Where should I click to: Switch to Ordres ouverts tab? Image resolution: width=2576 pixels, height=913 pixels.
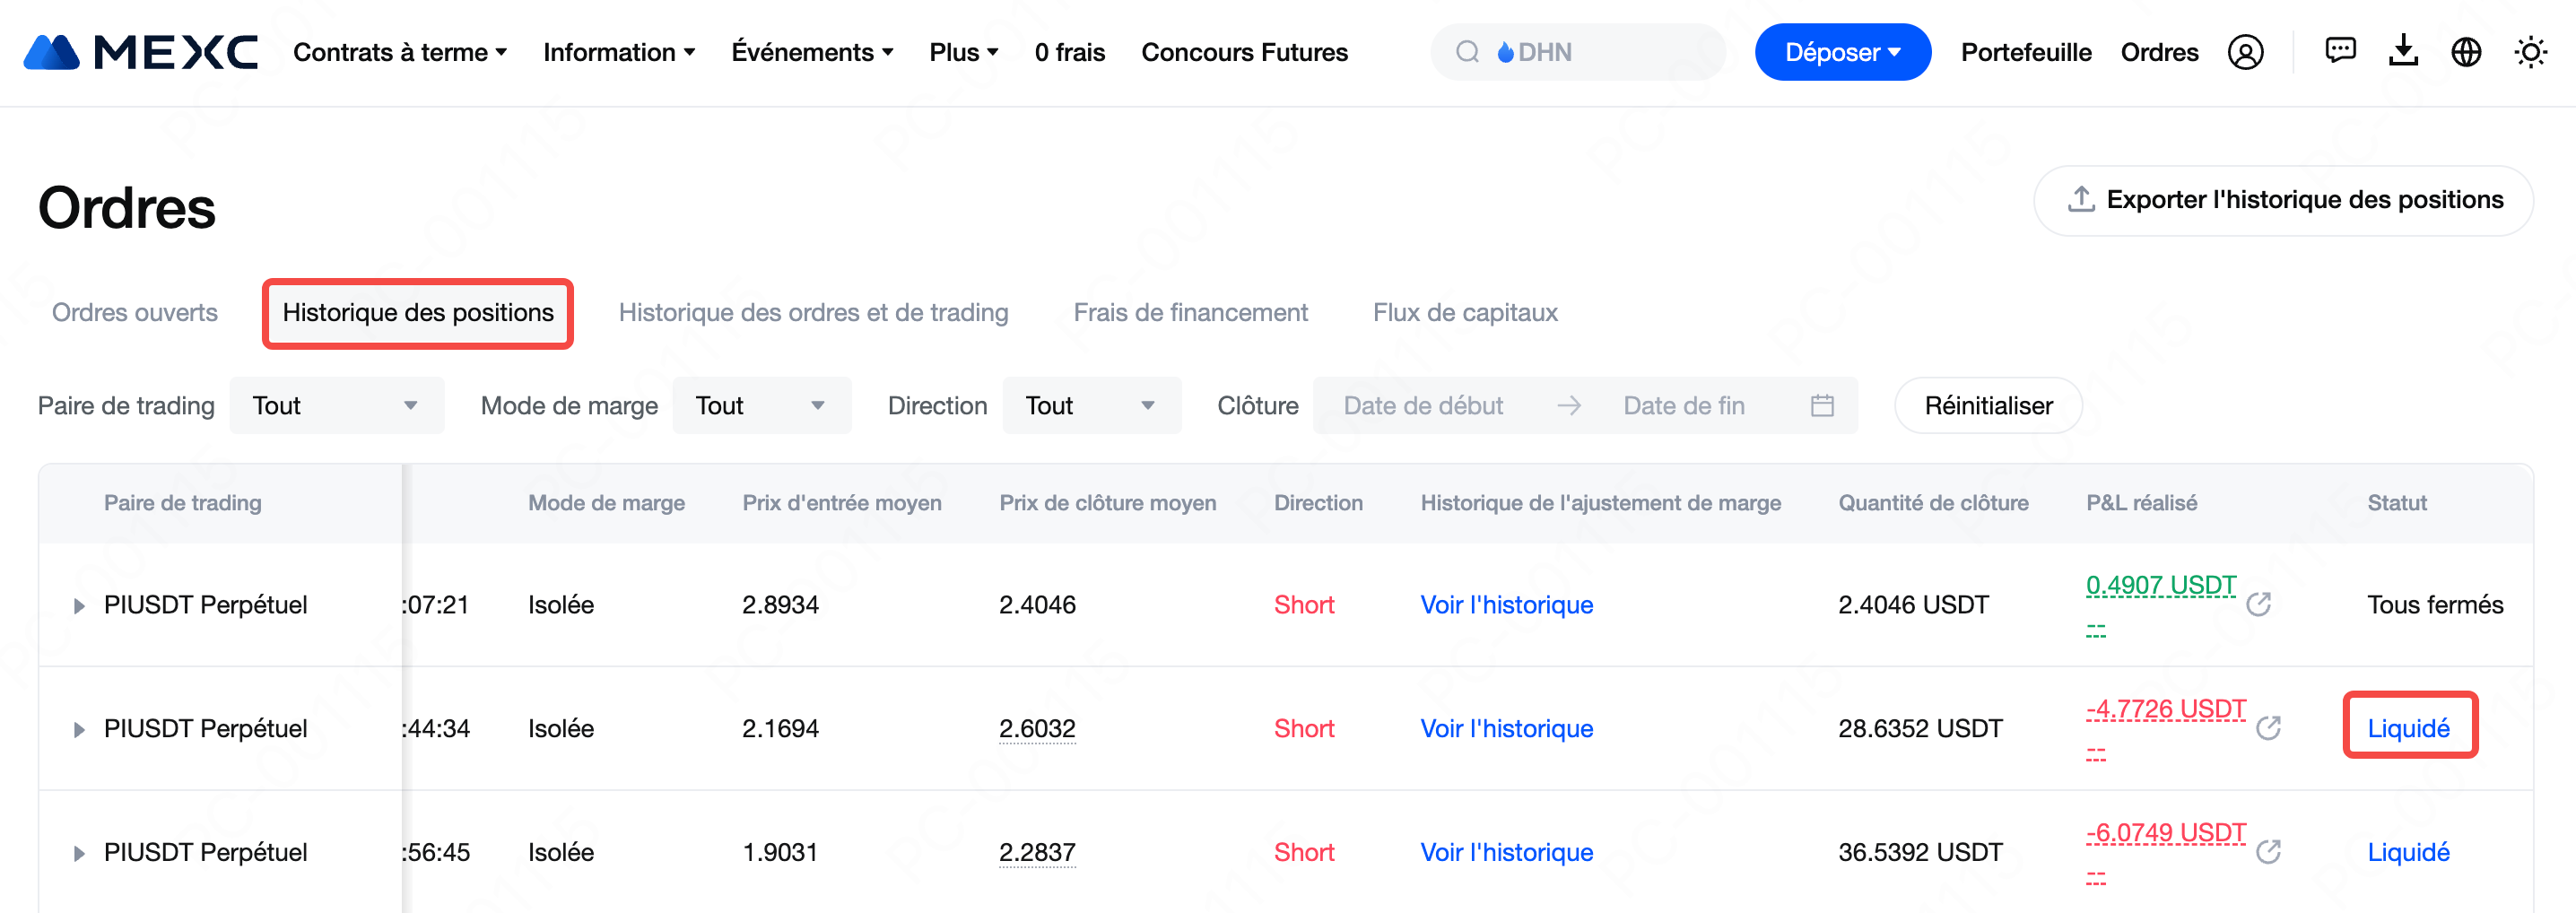pyautogui.click(x=135, y=313)
